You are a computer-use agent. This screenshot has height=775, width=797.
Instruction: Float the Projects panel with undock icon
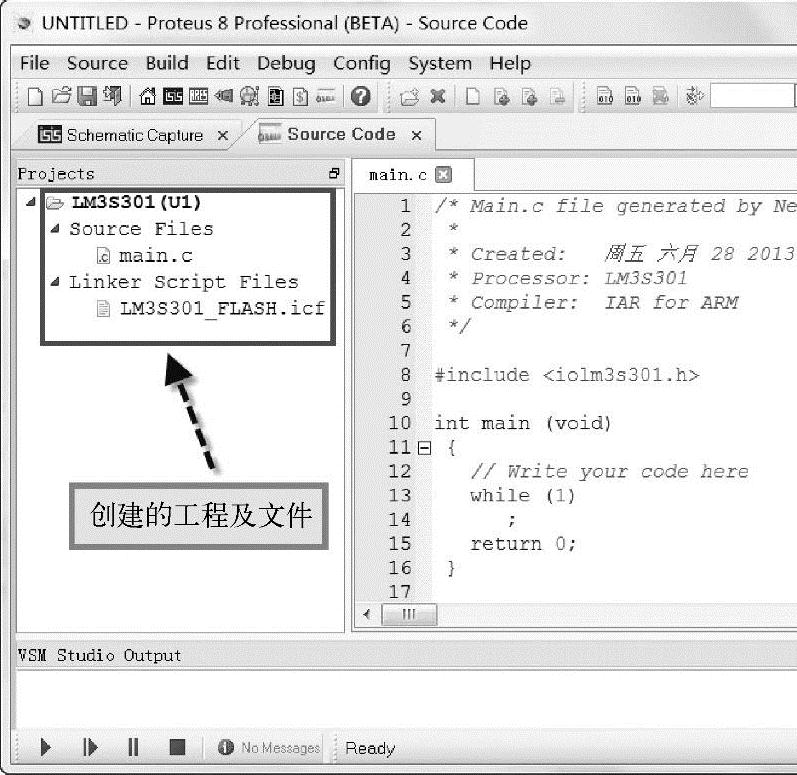tap(334, 173)
